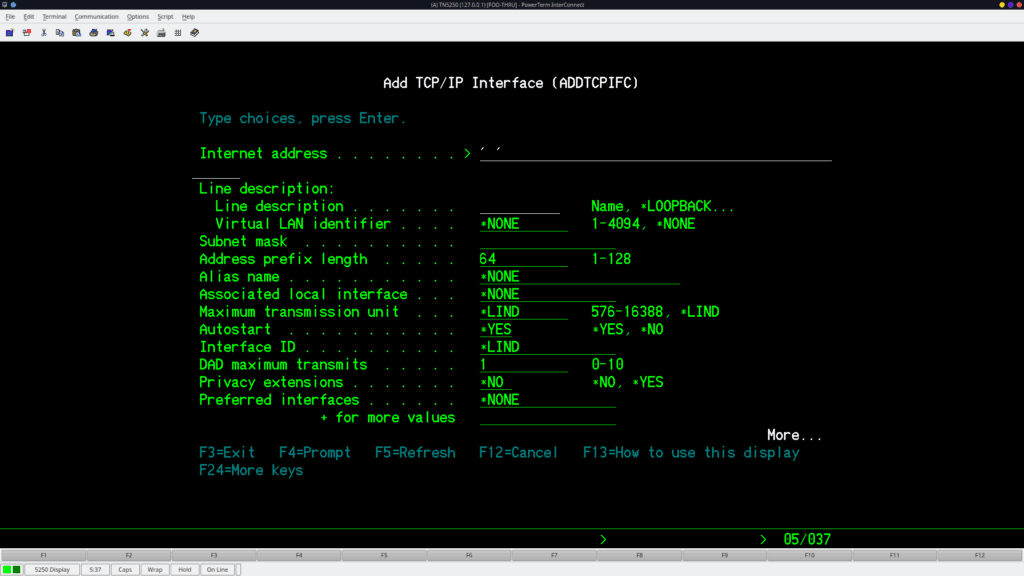Click the F12=Cancel hotspot text

(x=519, y=453)
